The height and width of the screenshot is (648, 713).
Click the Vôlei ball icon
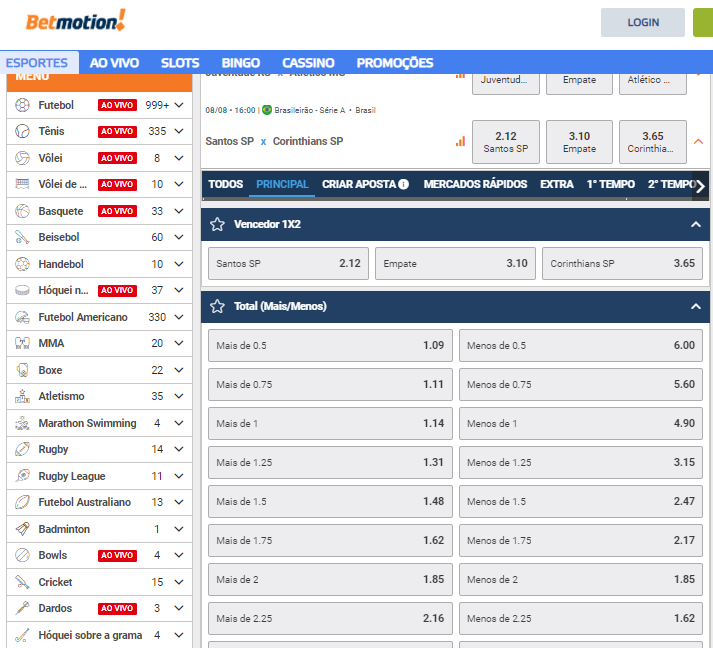coord(22,158)
